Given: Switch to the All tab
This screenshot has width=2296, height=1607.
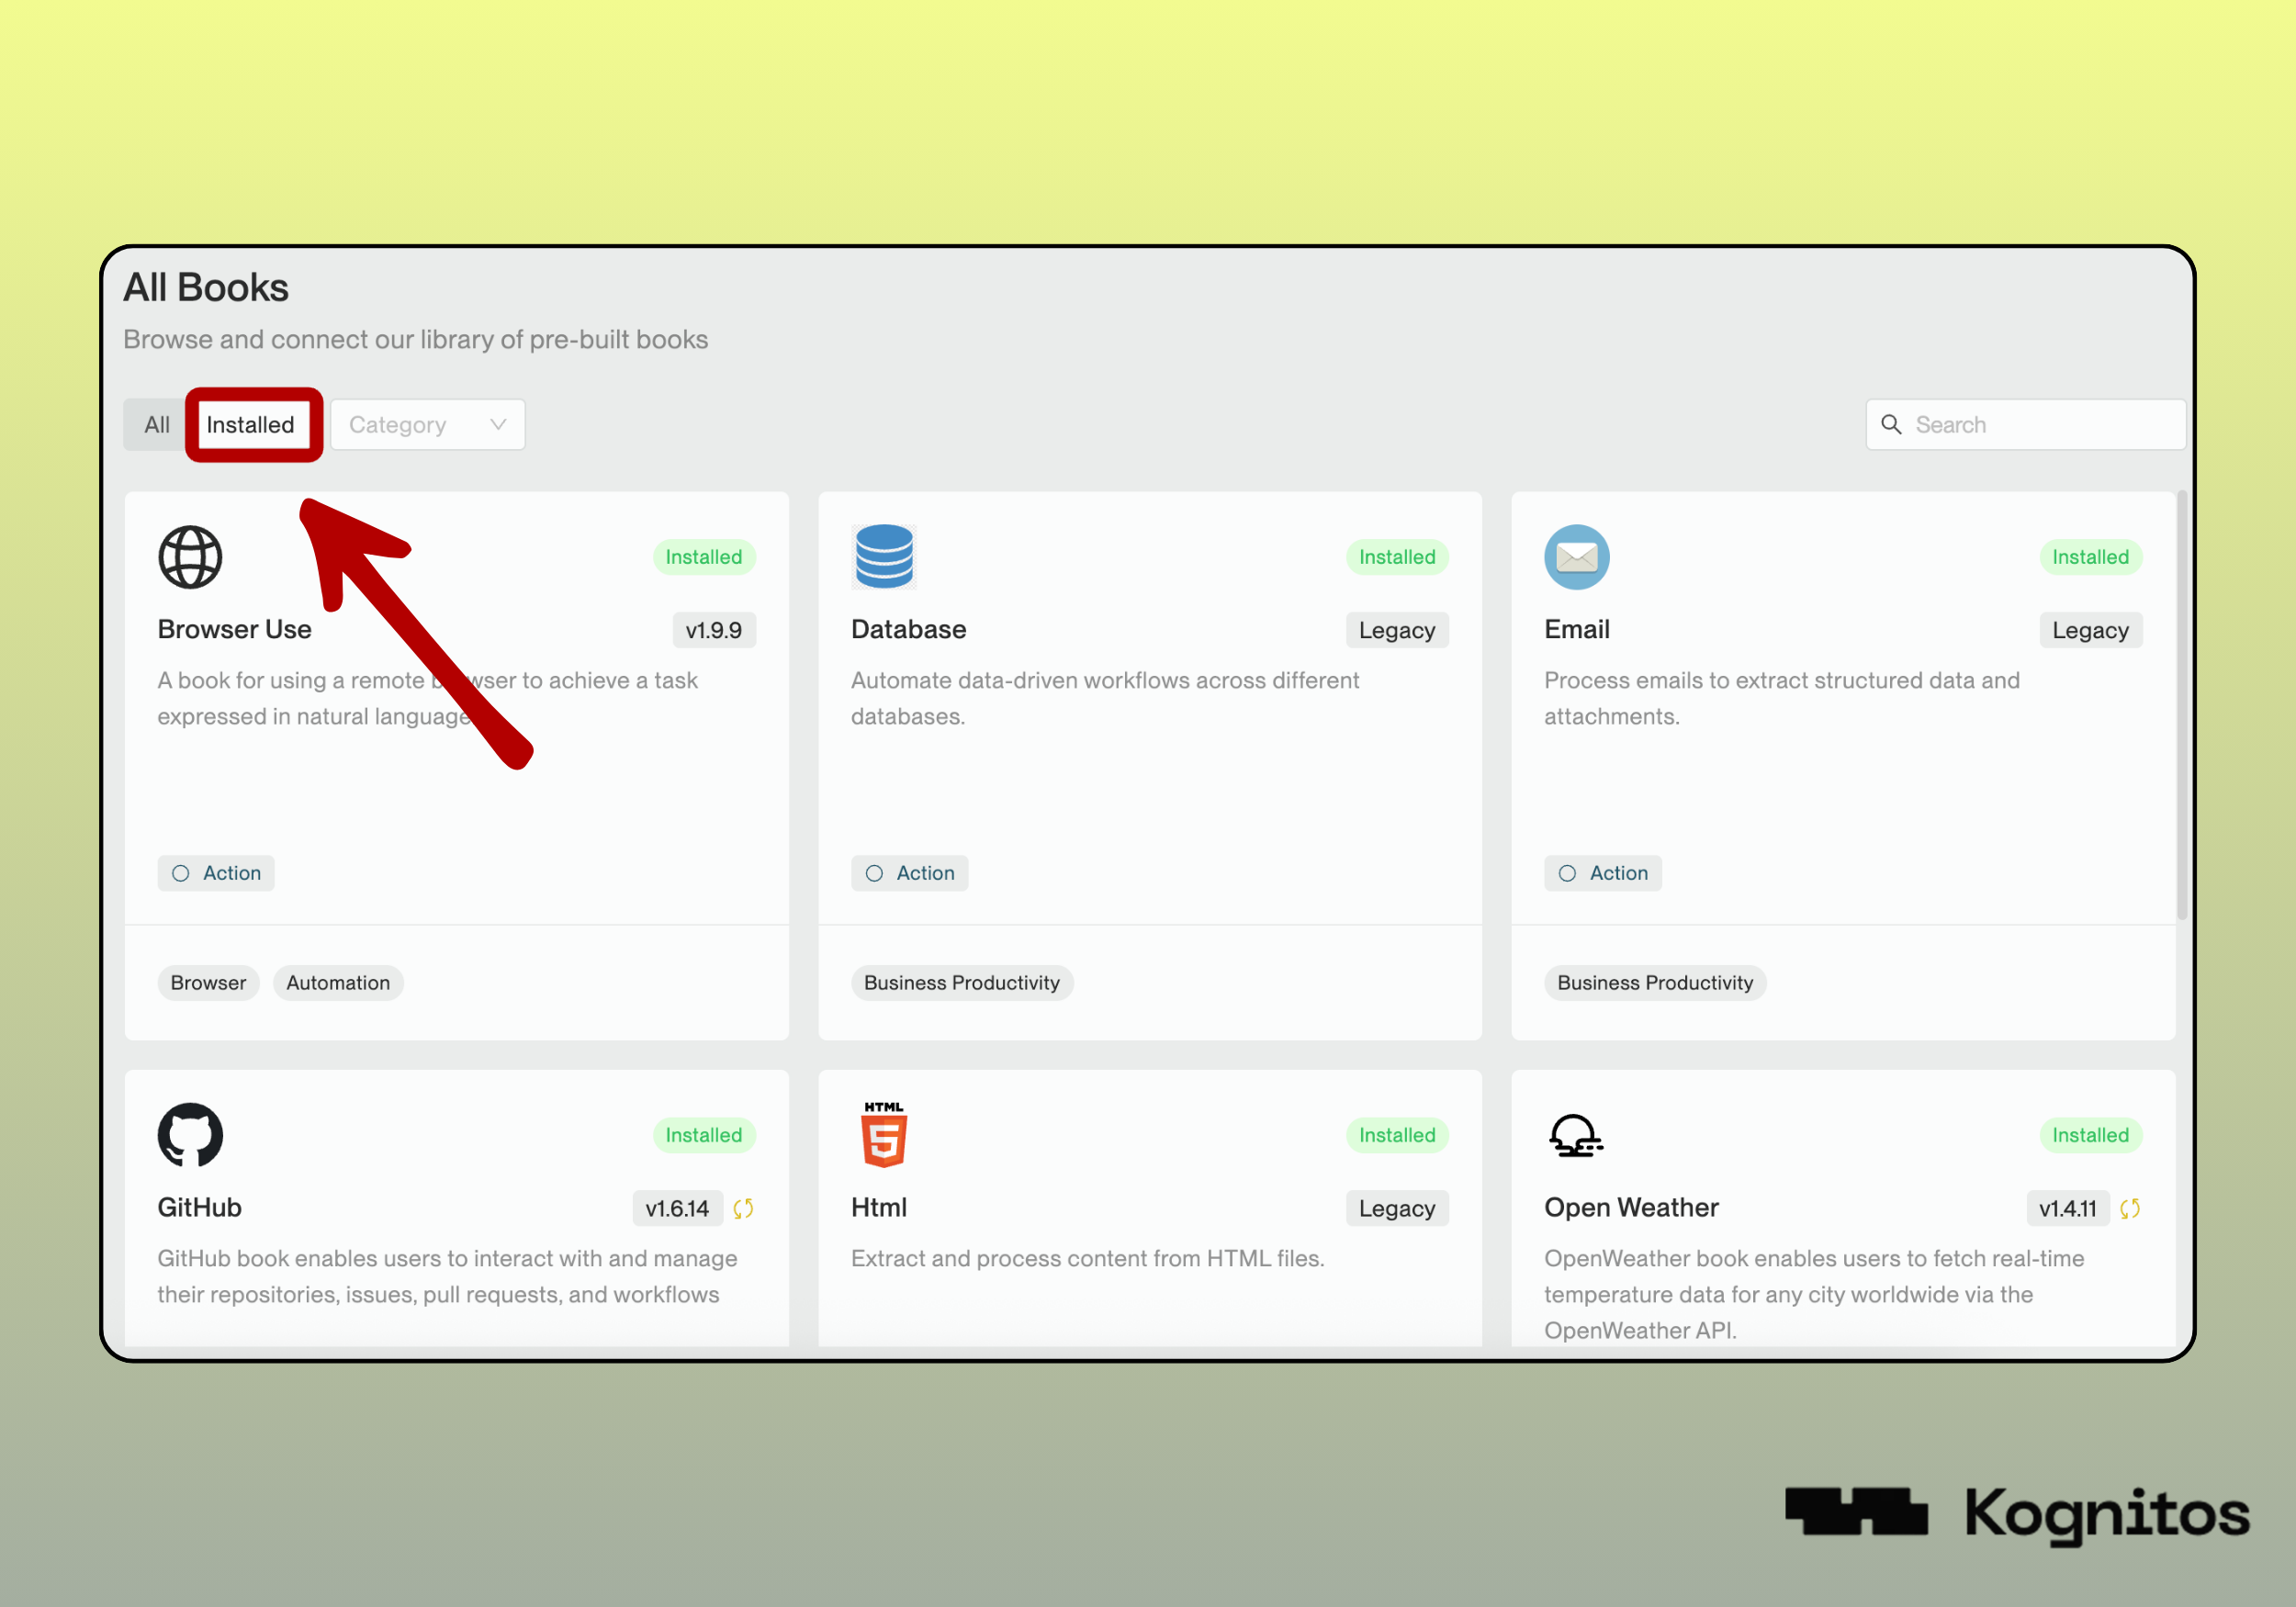Looking at the screenshot, I should click(x=157, y=425).
